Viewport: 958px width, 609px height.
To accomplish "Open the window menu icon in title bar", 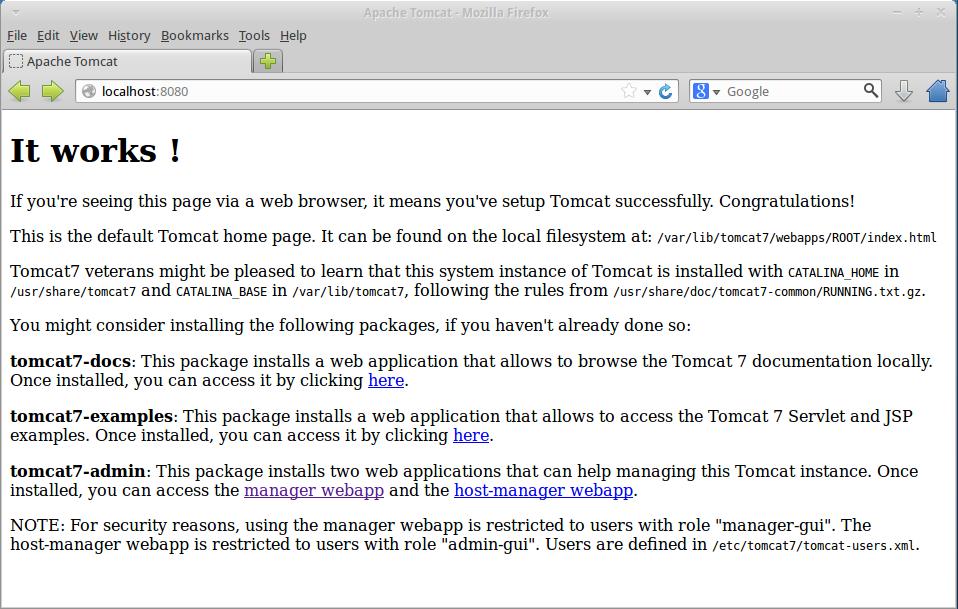I will point(16,12).
